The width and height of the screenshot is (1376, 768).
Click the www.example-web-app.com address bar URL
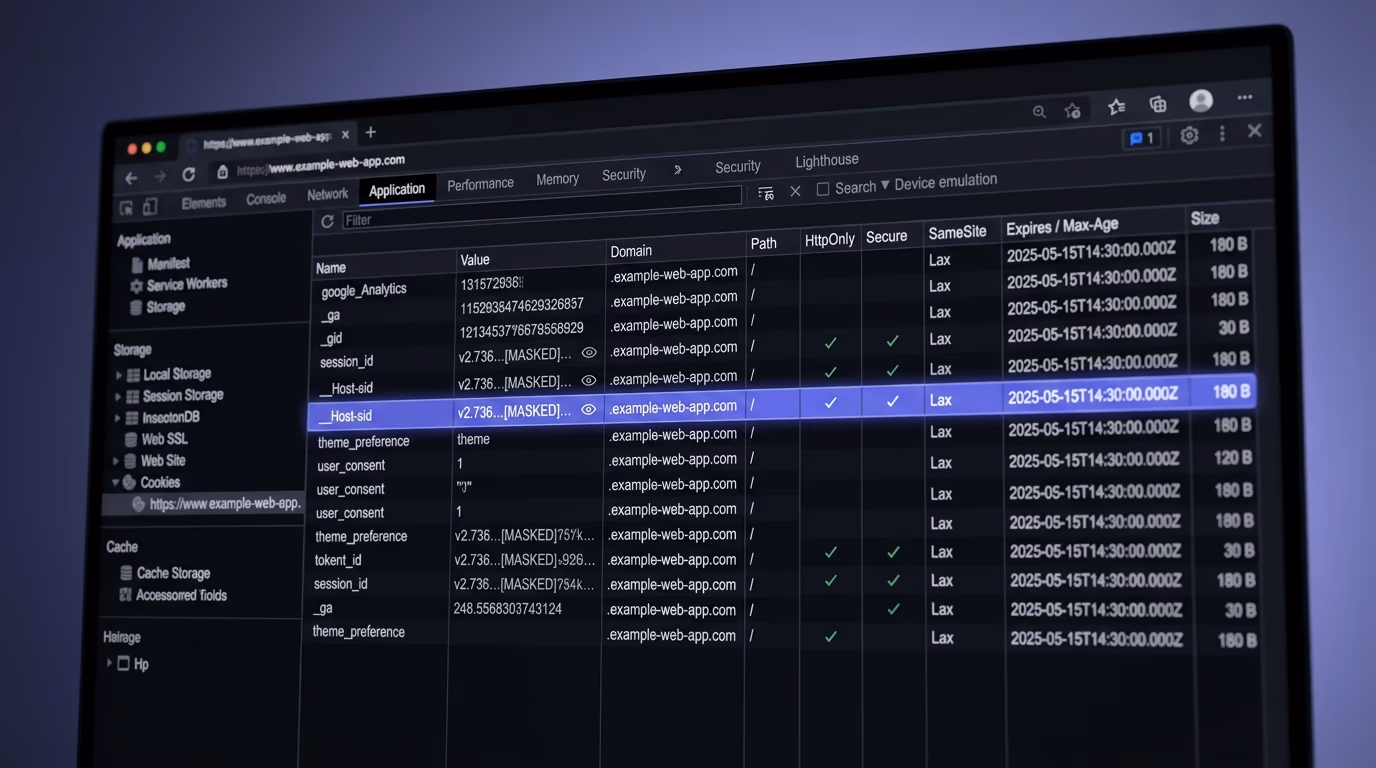pos(321,165)
